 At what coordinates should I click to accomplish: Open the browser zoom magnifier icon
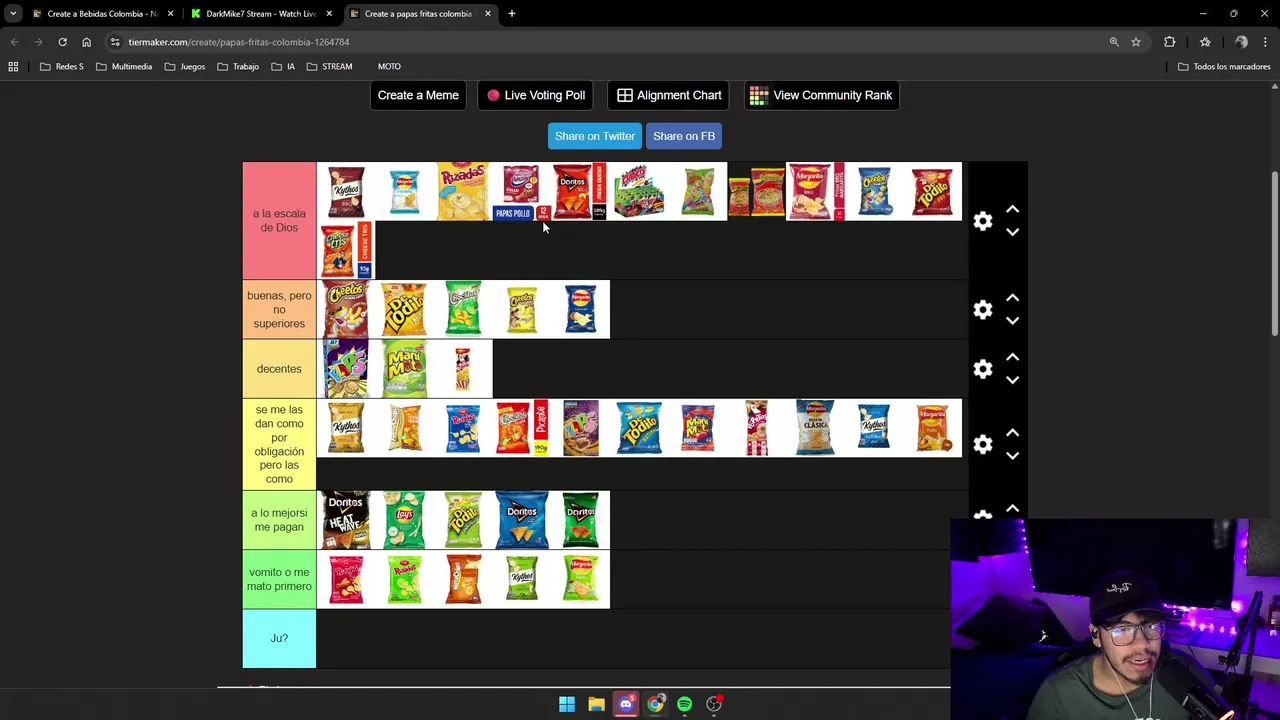(x=1114, y=42)
